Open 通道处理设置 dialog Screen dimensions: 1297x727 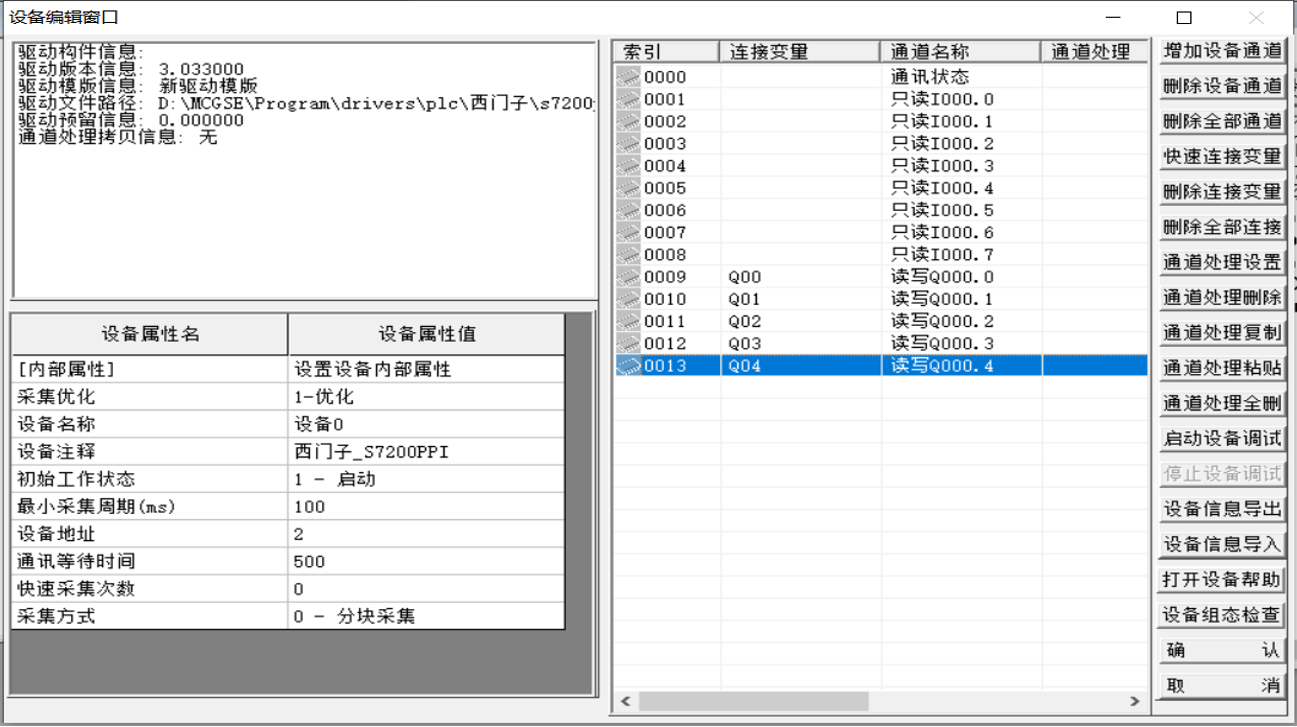click(1222, 262)
